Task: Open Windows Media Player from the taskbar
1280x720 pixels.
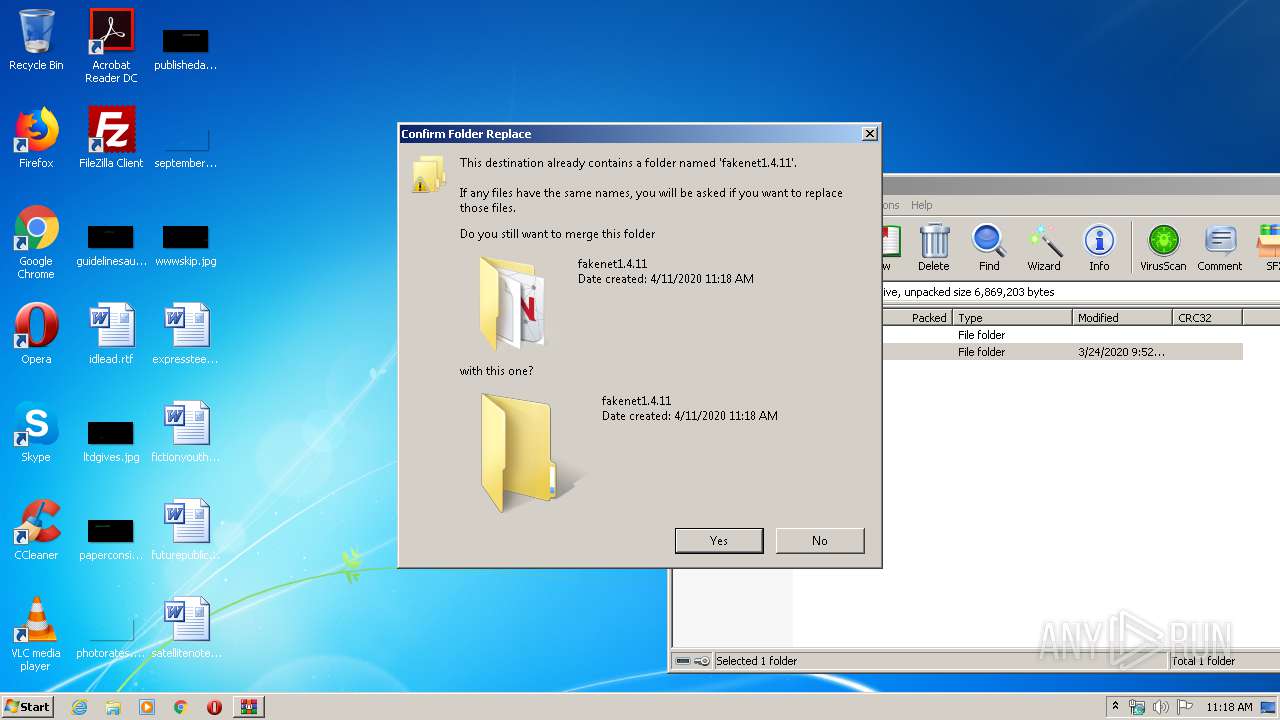Action: [x=147, y=707]
